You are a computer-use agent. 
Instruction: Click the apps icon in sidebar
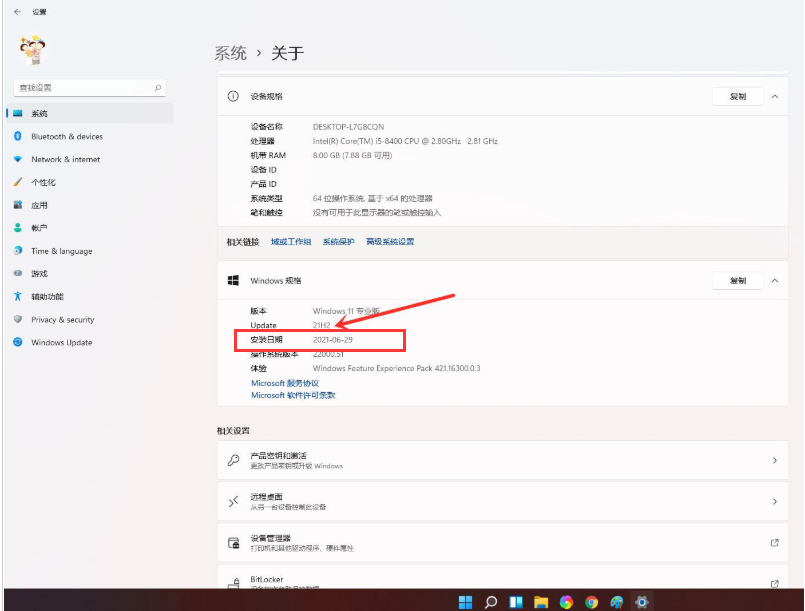click(18, 205)
